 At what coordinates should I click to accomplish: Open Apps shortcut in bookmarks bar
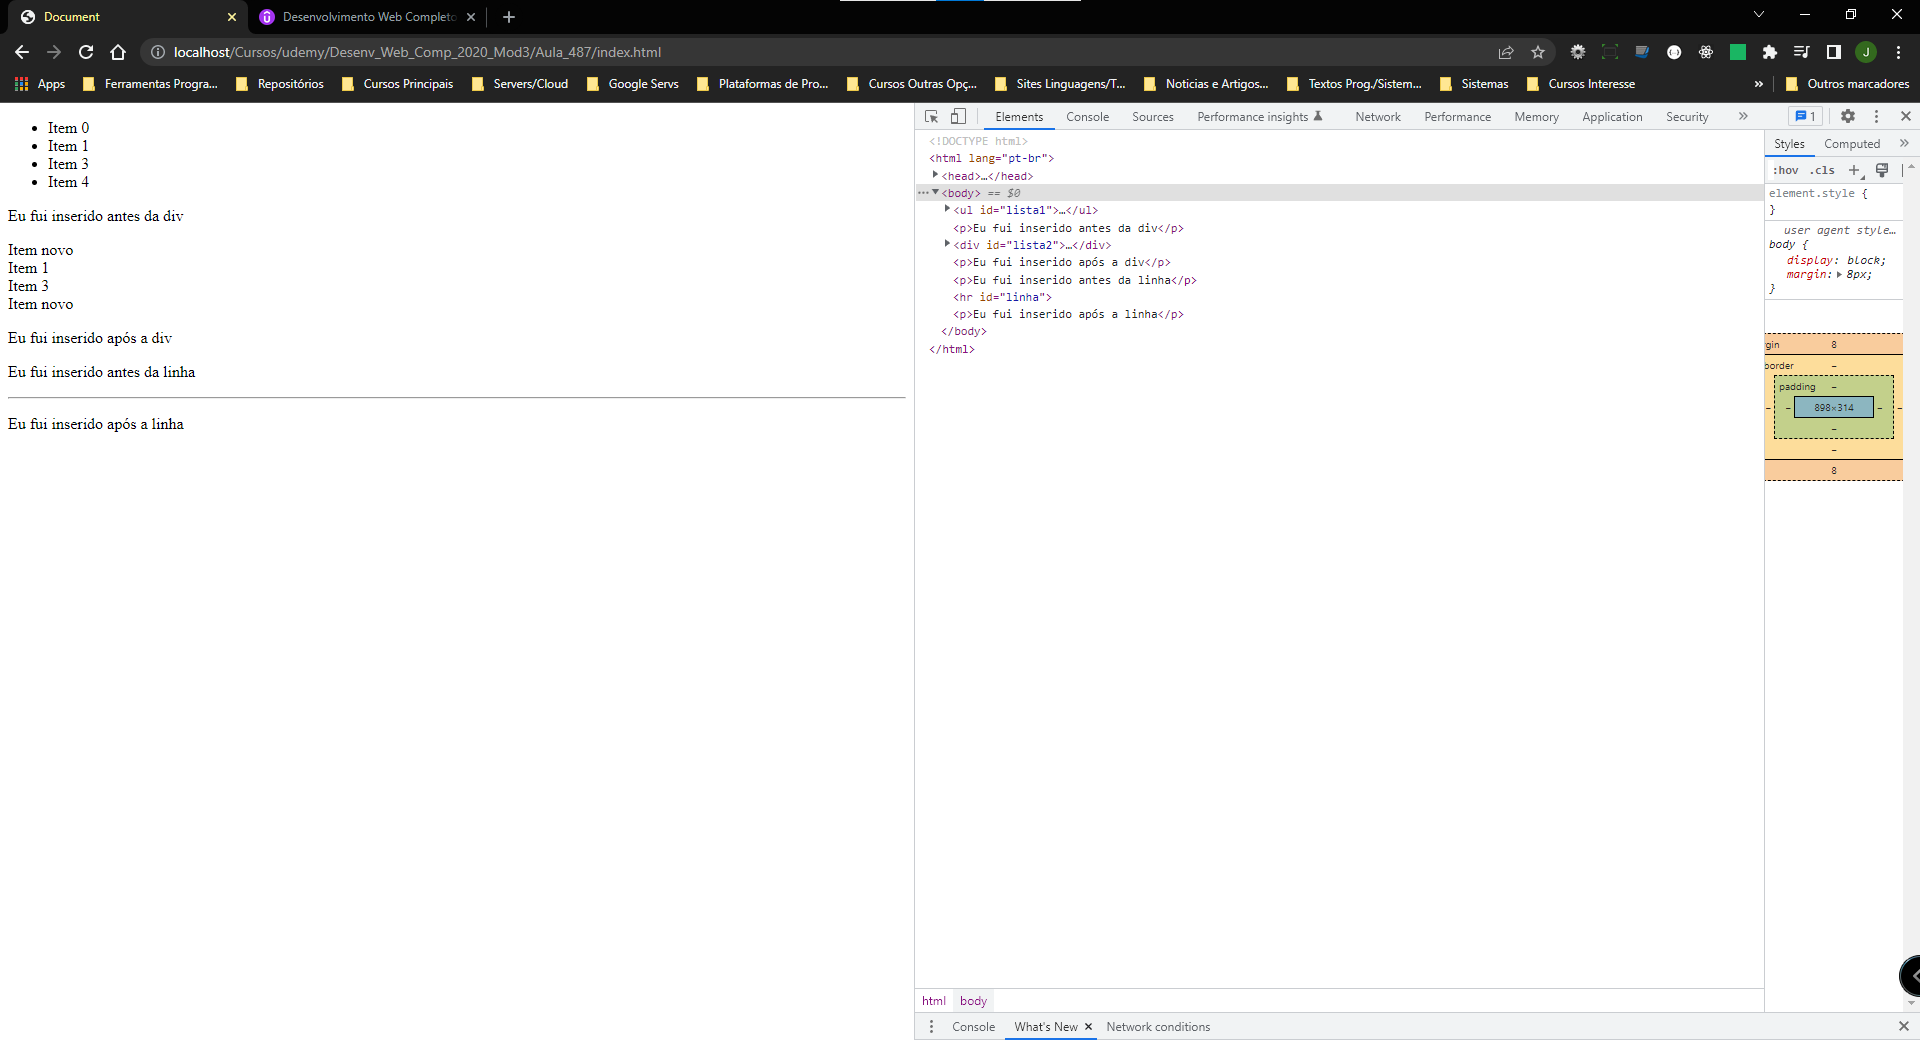(40, 84)
